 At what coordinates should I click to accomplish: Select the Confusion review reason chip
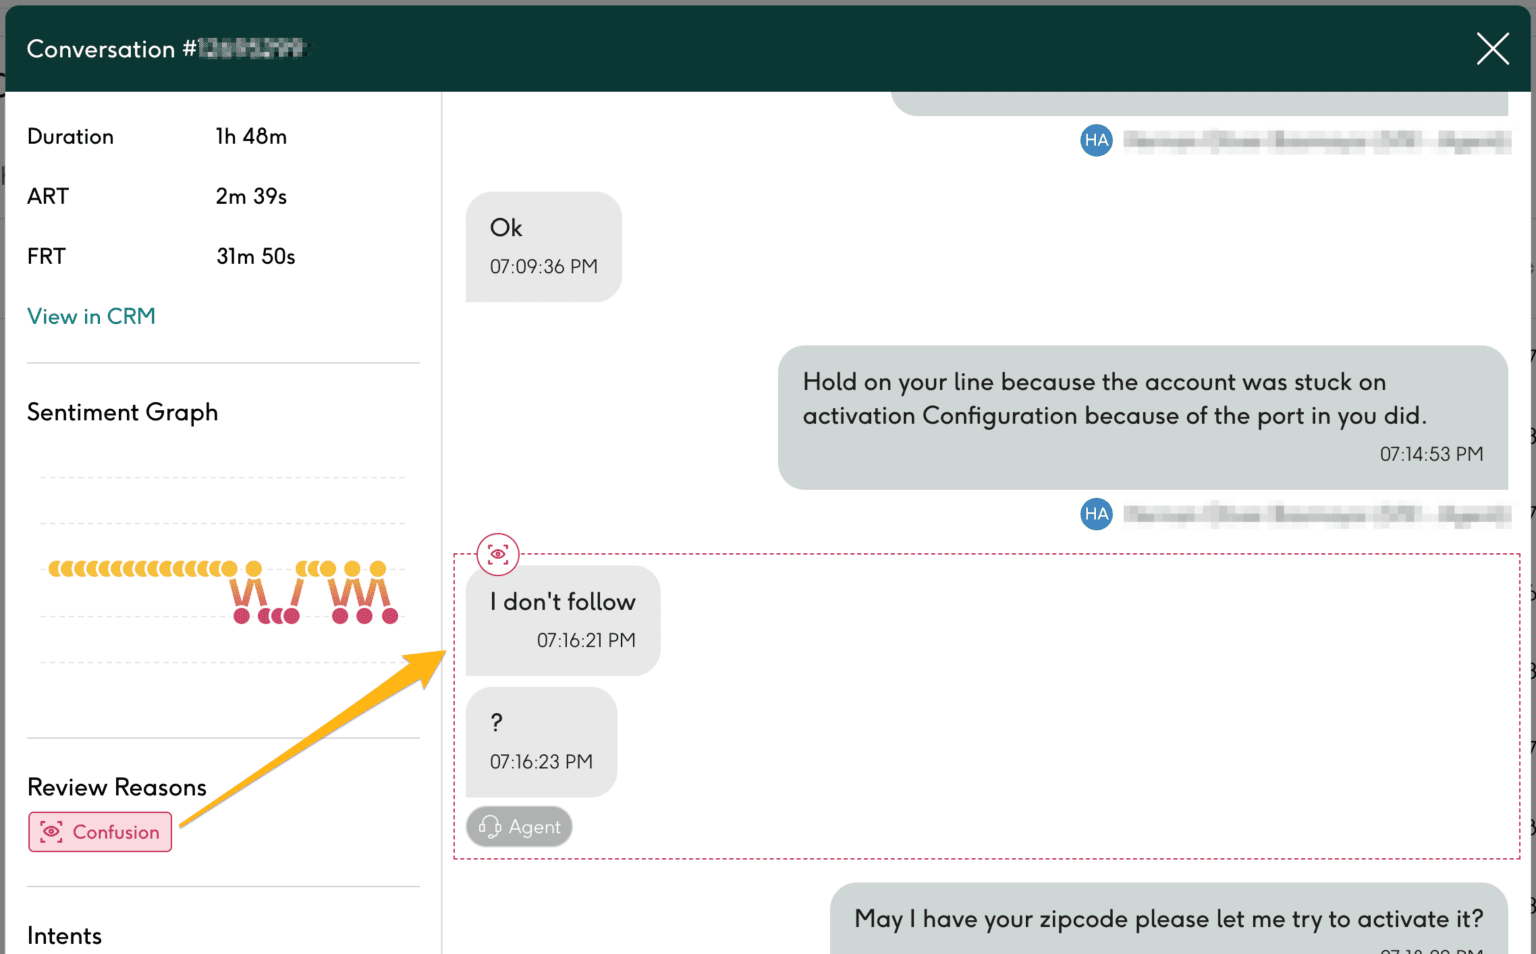pos(99,831)
